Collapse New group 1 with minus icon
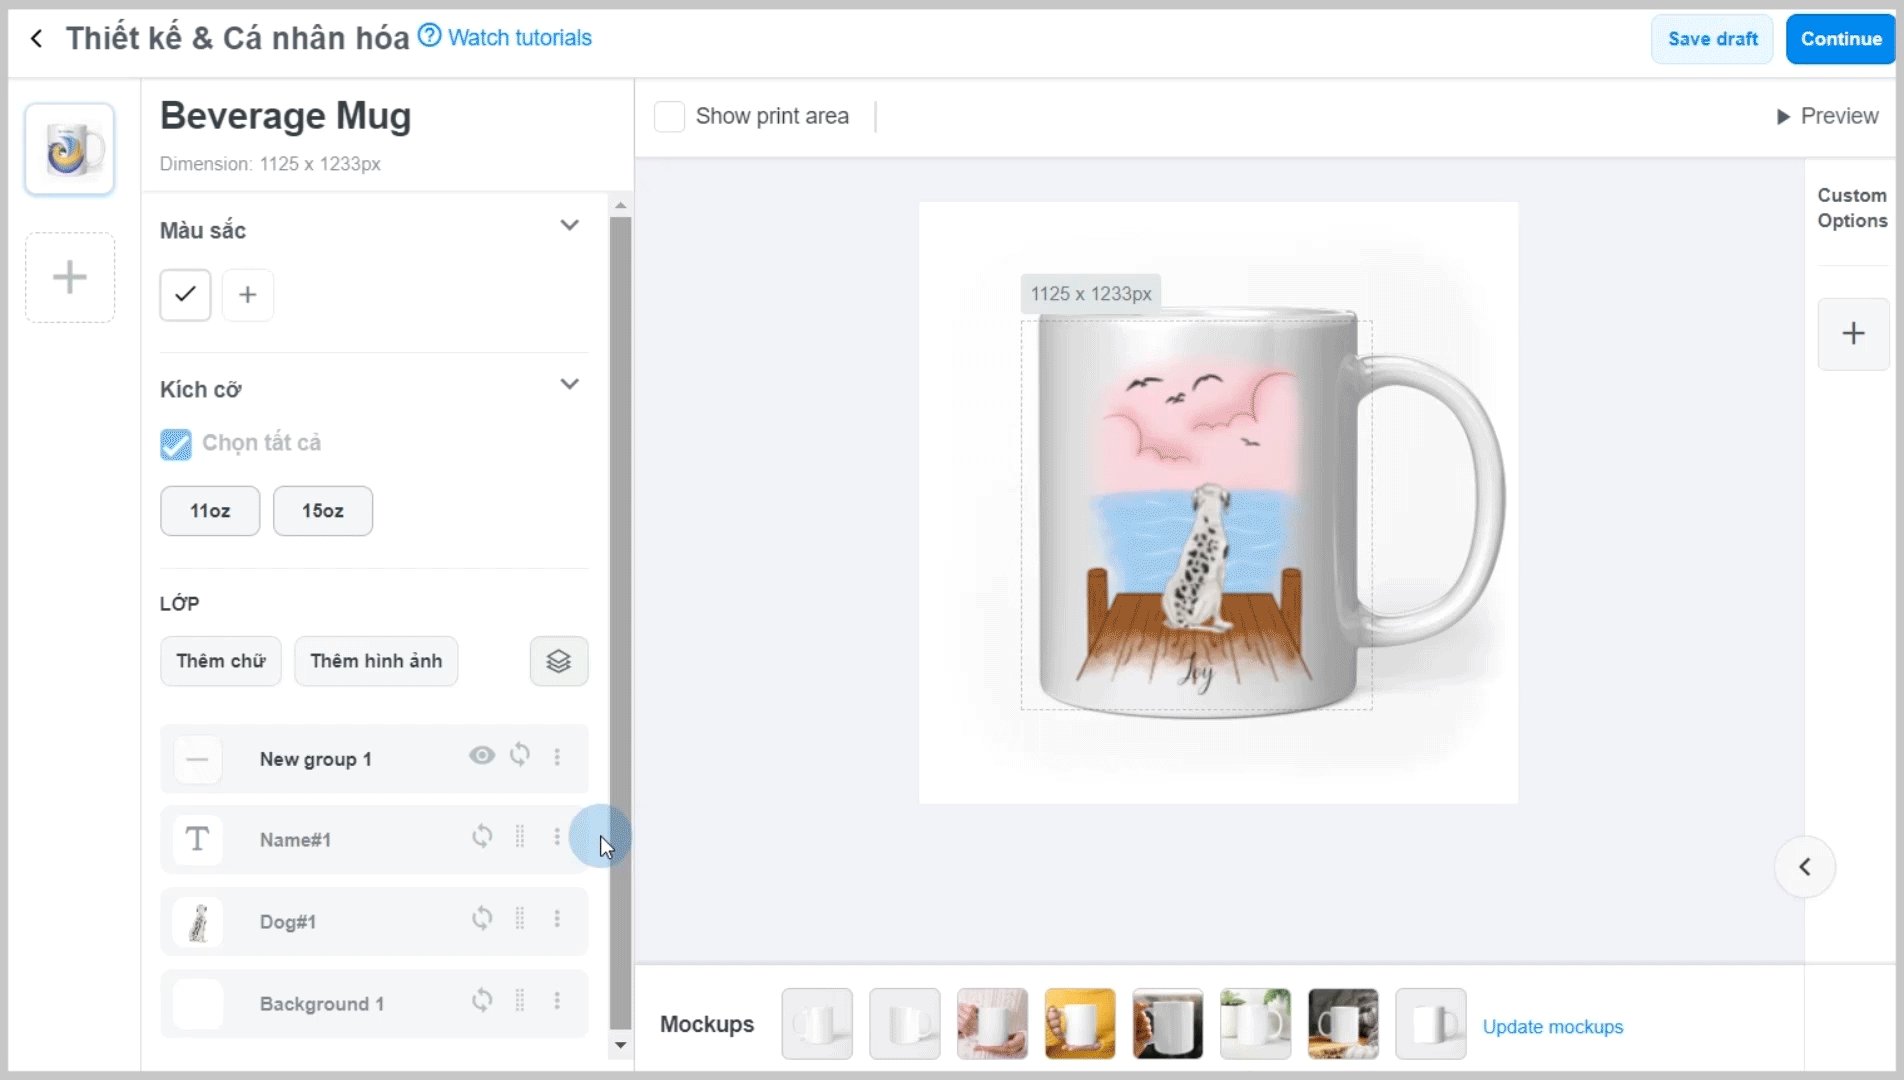This screenshot has height=1080, width=1904. pos(197,759)
